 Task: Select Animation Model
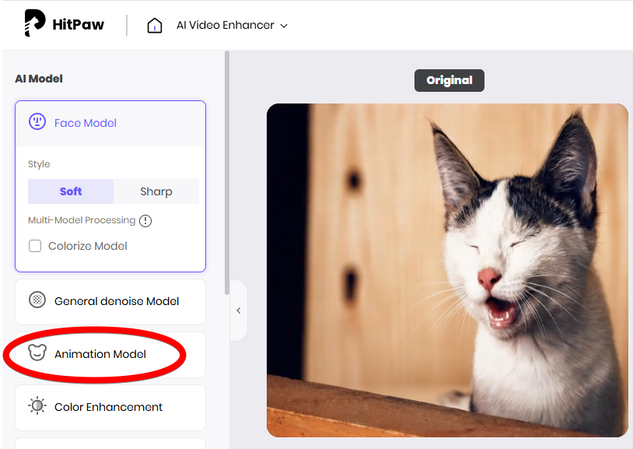(x=110, y=355)
